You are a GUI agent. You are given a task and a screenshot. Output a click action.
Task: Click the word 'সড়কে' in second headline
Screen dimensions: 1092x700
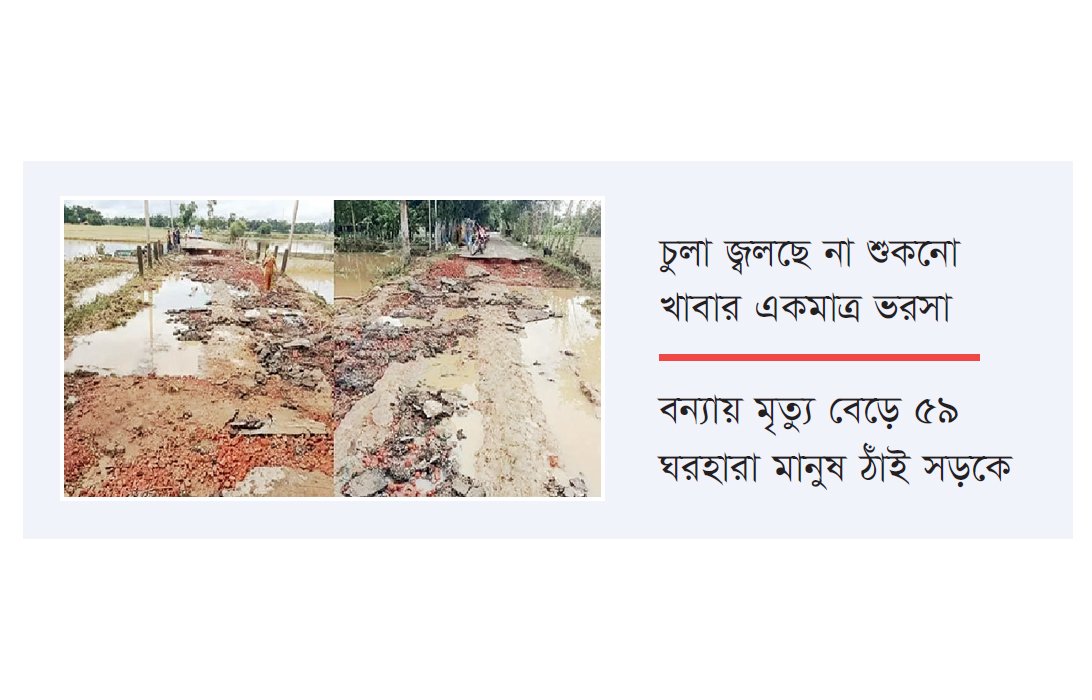pos(967,468)
